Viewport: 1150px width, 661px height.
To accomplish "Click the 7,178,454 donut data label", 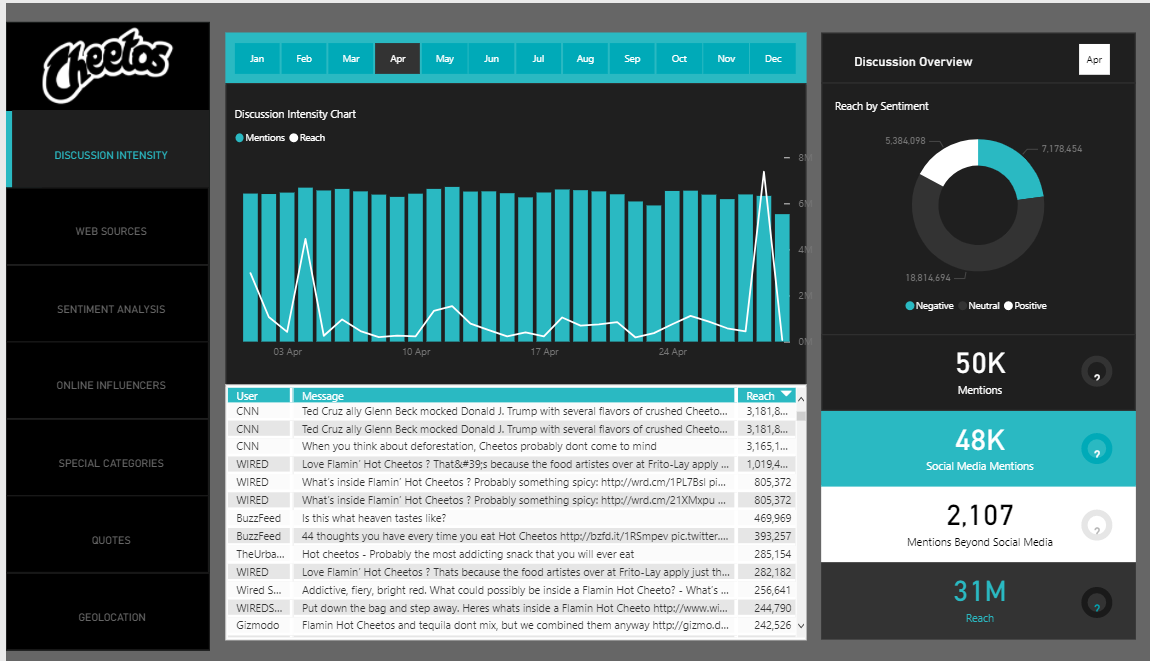I will point(1061,149).
